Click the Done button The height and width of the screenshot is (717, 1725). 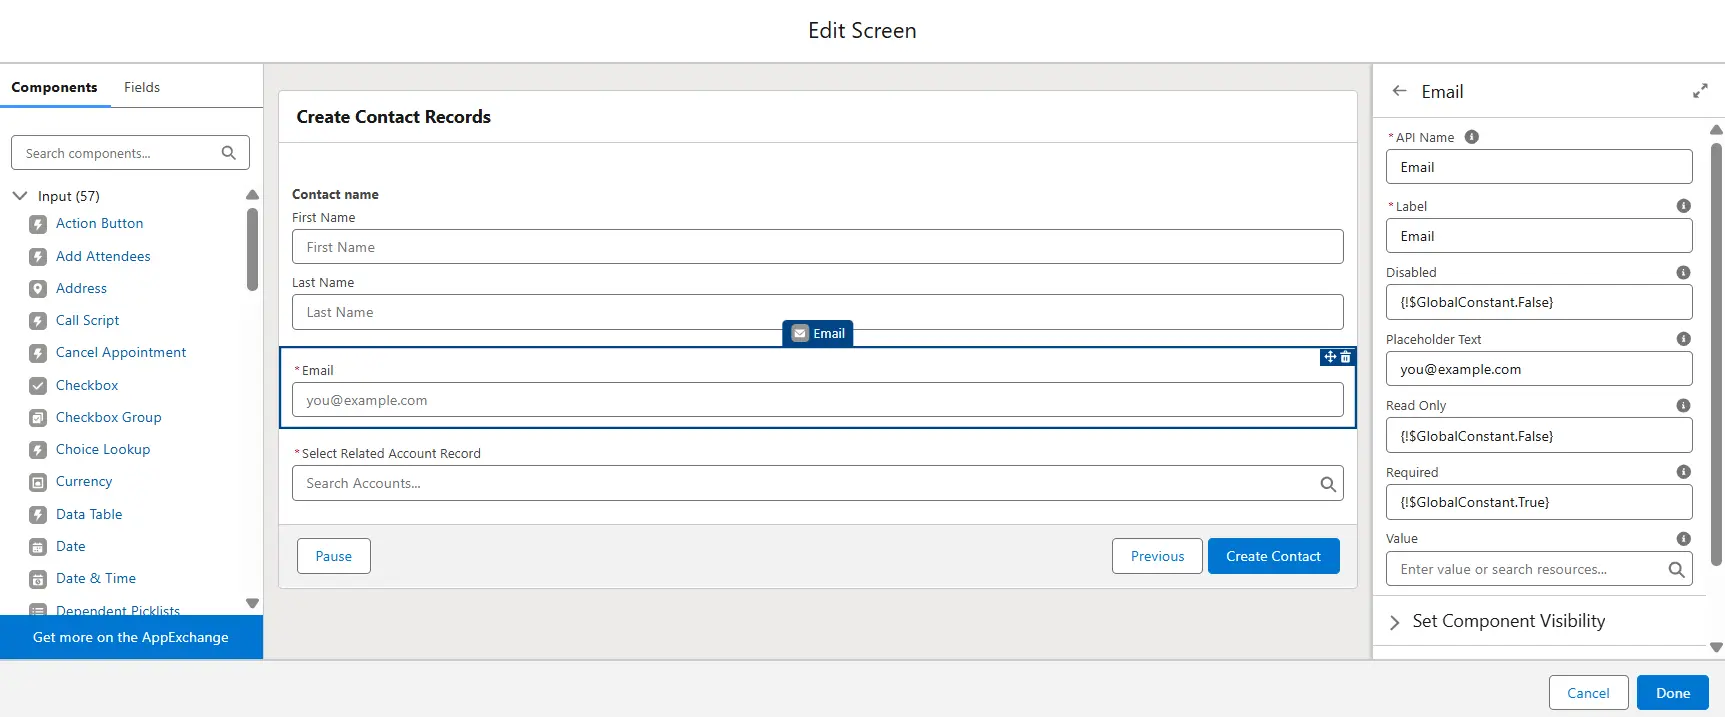click(1672, 693)
